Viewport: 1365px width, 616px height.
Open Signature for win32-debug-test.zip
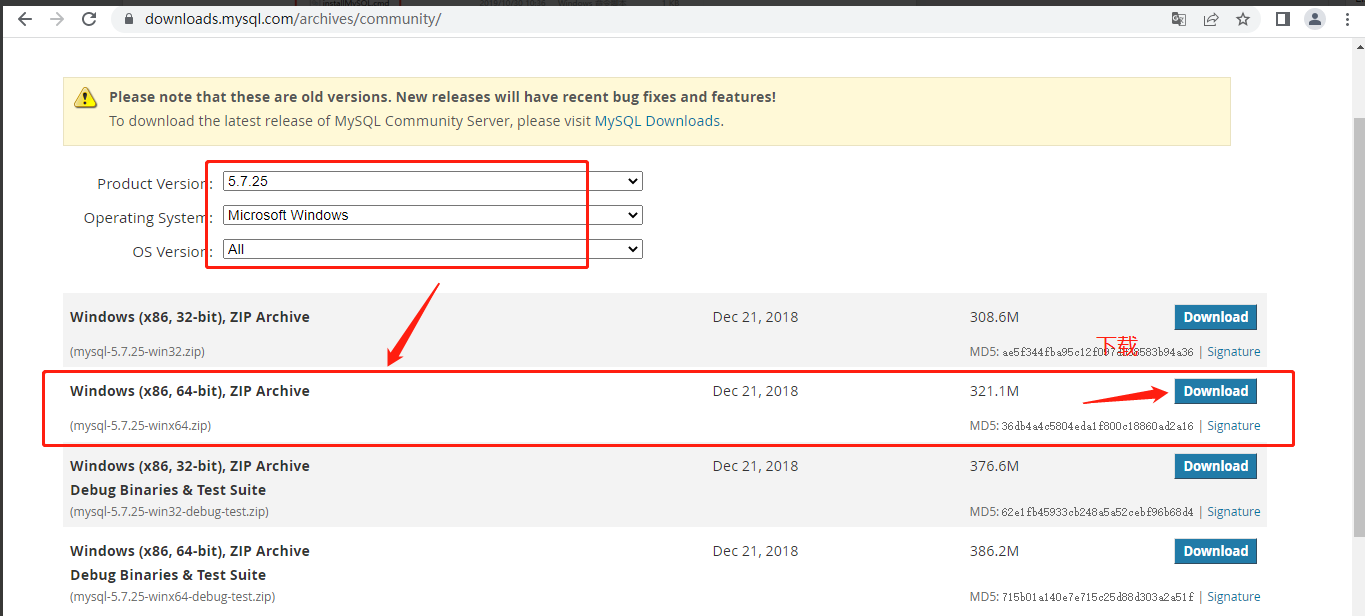click(1233, 512)
